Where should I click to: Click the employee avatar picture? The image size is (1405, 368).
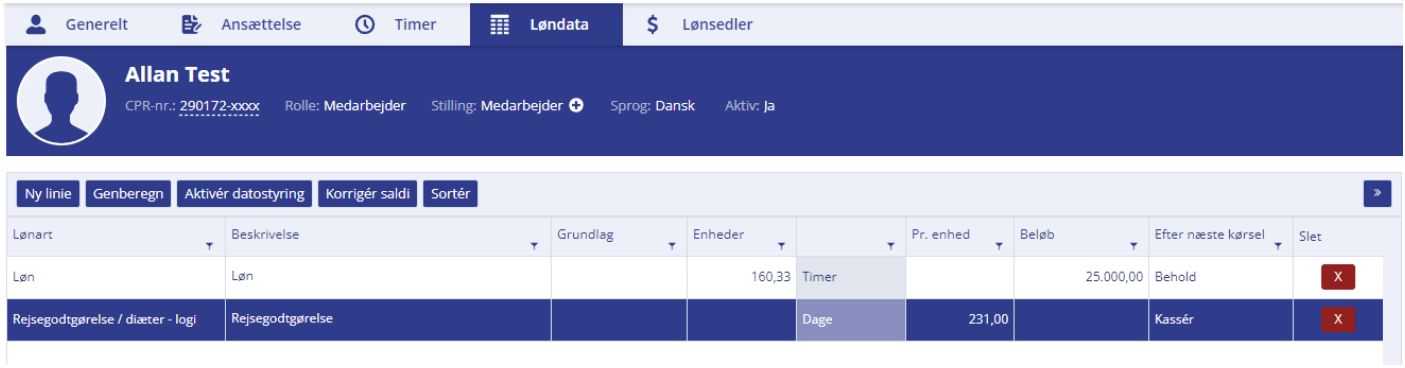[62, 101]
